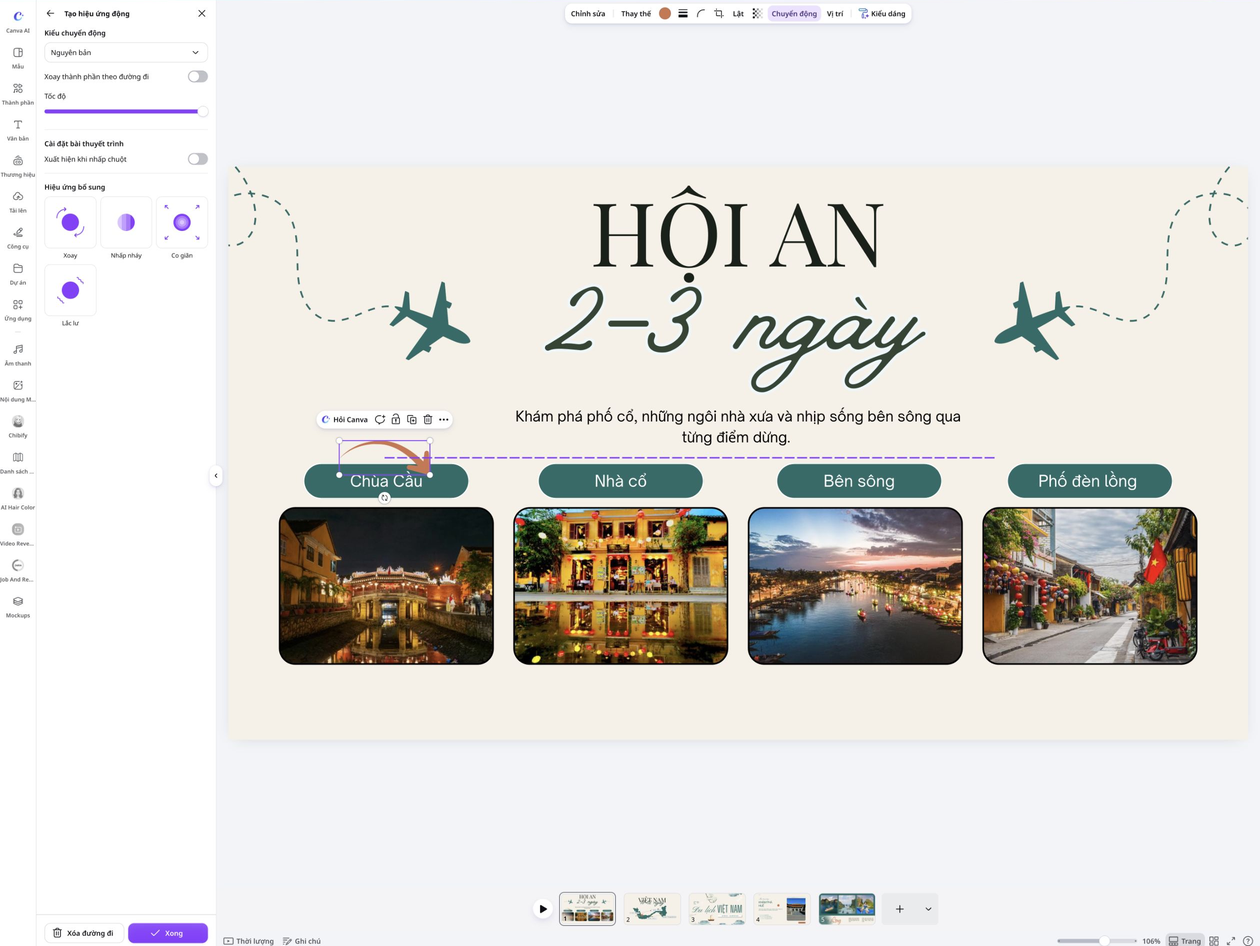Open the Ứng dụng apps panel

point(18,309)
